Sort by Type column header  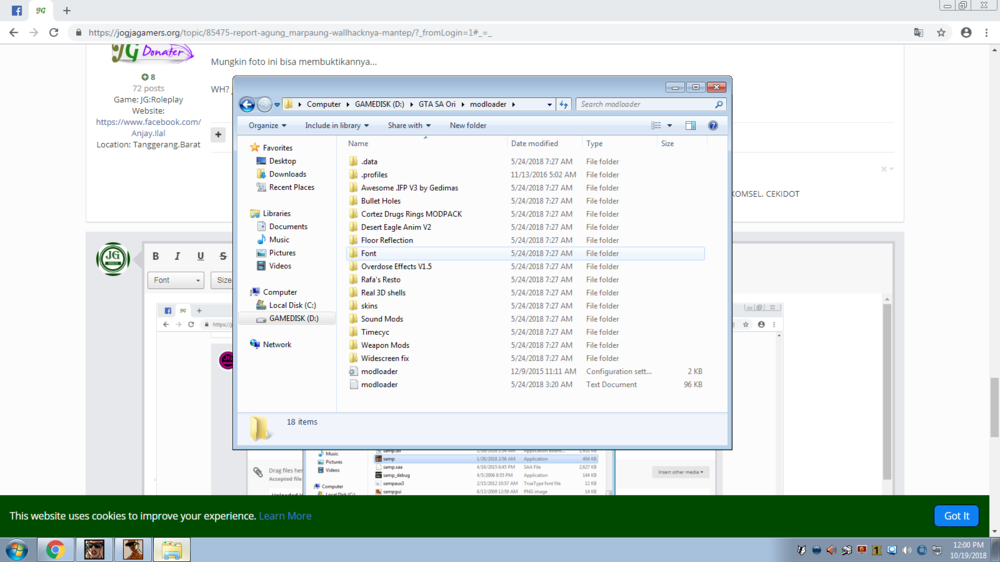tap(594, 144)
